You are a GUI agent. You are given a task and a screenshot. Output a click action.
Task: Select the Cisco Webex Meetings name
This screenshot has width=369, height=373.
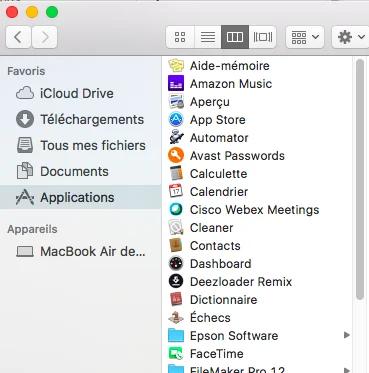[255, 210]
